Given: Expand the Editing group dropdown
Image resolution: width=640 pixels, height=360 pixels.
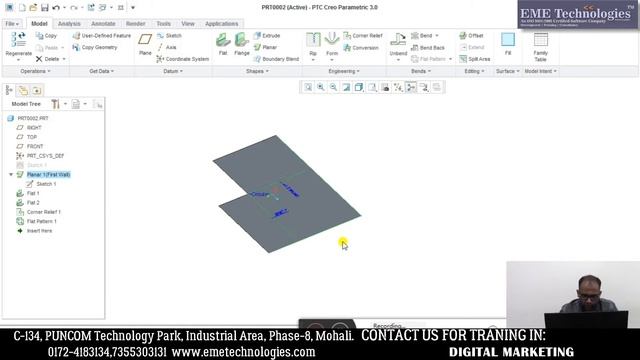Looking at the screenshot, I should tap(474, 71).
